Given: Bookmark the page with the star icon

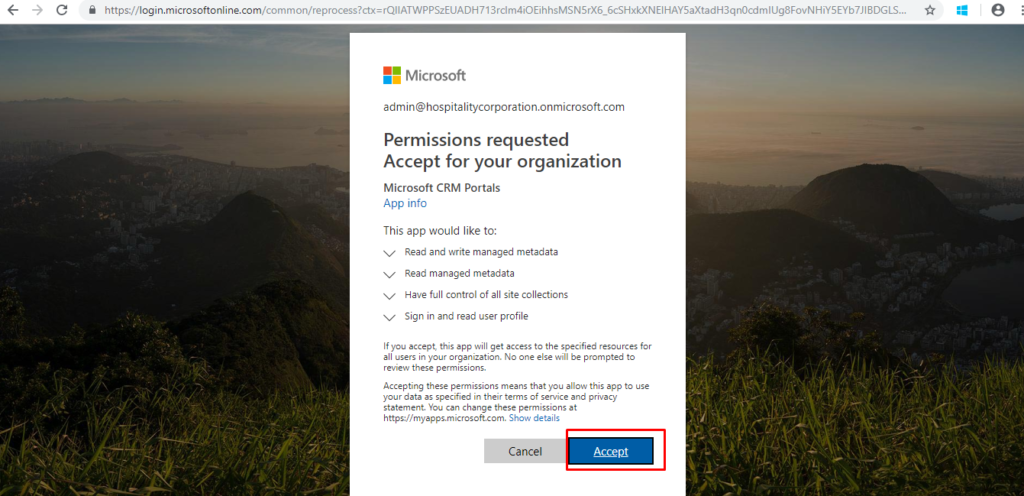Looking at the screenshot, I should (930, 10).
